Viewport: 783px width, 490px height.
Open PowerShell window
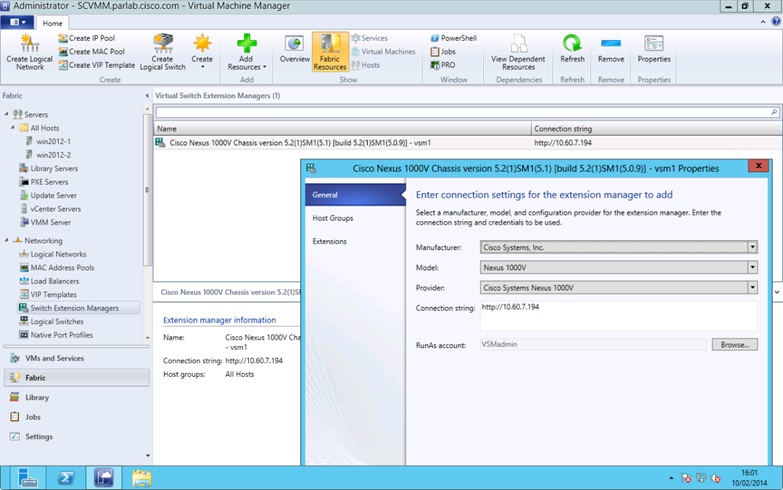[453, 38]
